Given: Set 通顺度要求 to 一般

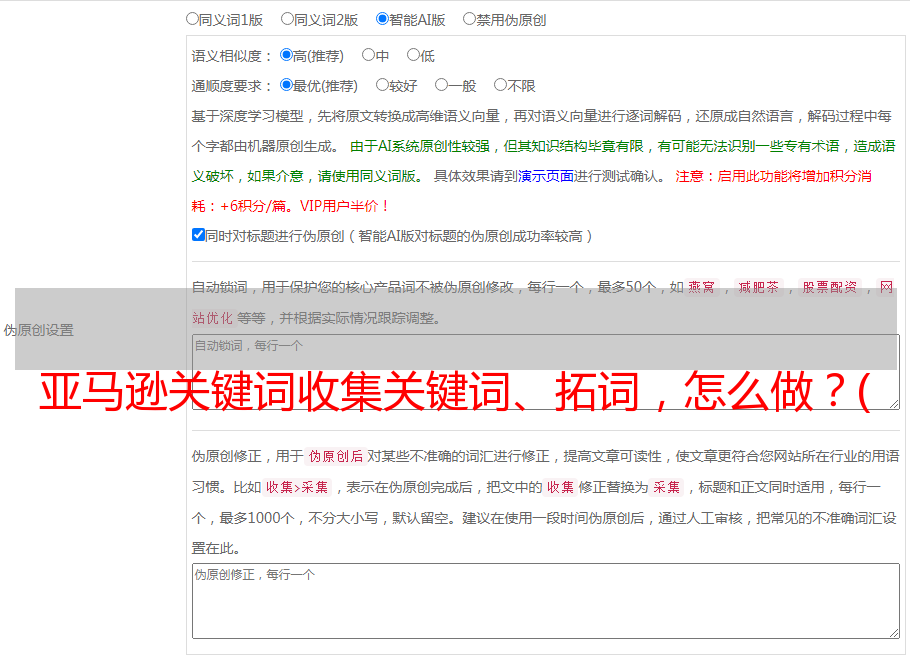Looking at the screenshot, I should [x=441, y=85].
